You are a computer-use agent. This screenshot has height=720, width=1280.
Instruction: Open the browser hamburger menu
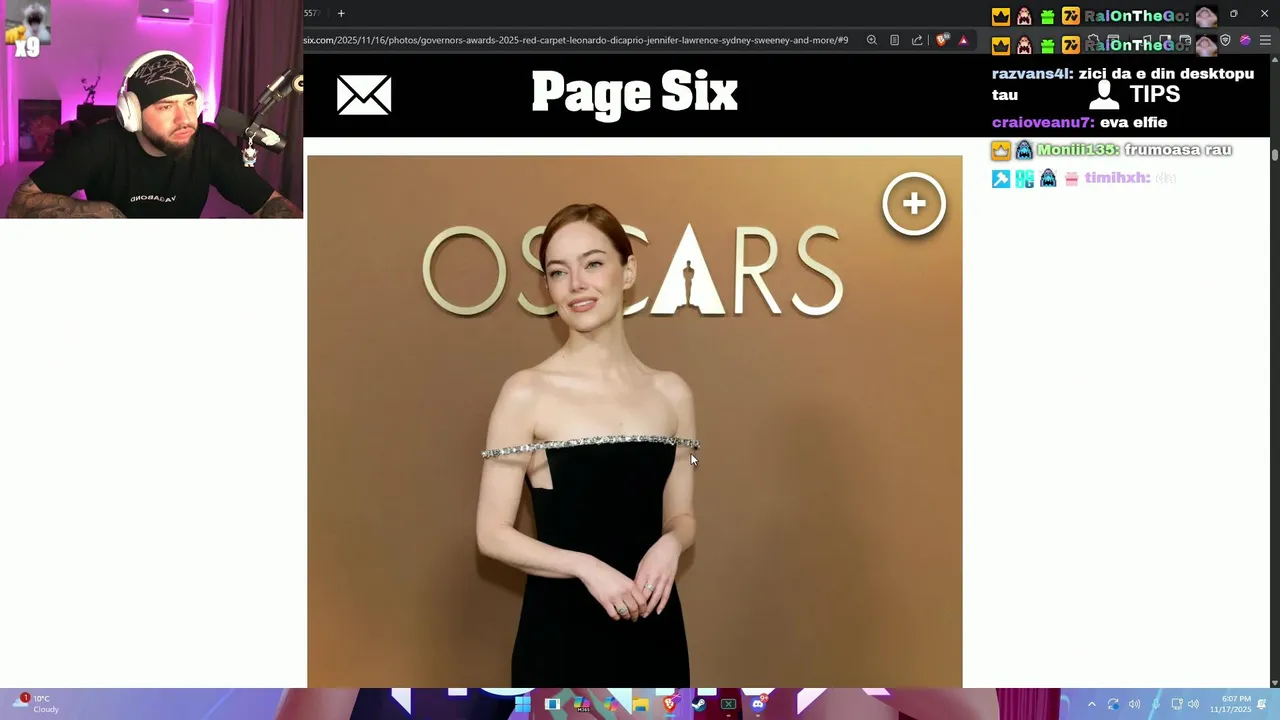[x=1265, y=41]
